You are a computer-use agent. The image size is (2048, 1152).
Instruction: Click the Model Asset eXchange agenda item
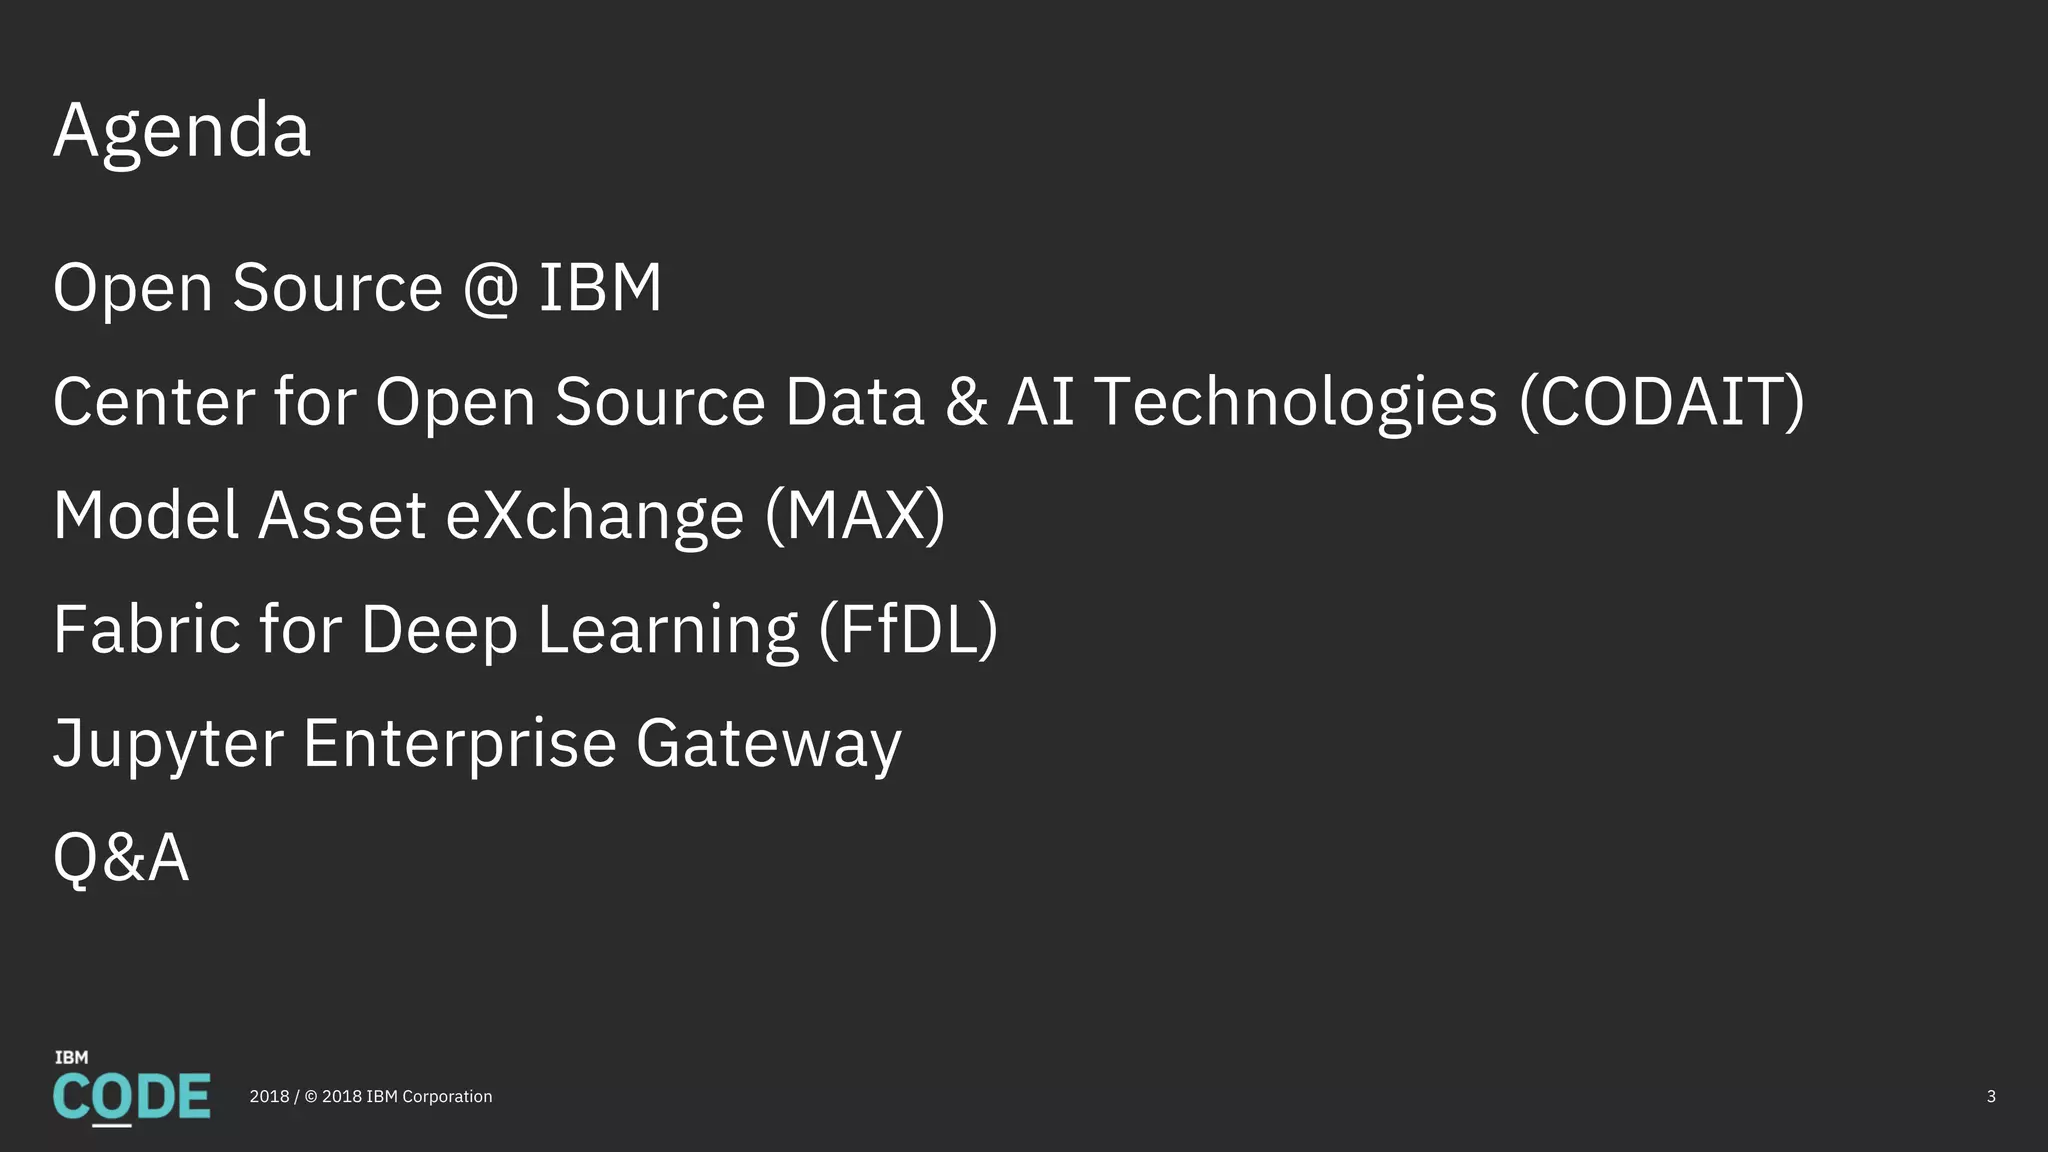coord(498,516)
